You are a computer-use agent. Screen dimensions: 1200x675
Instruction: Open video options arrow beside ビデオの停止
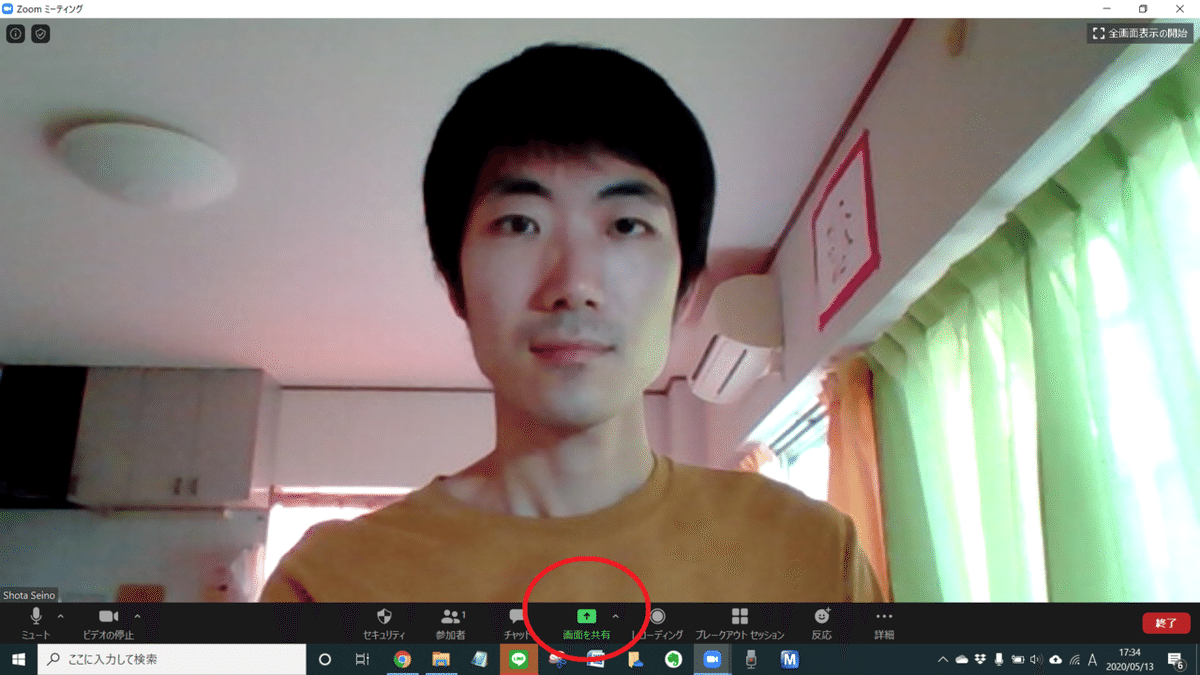coord(137,617)
